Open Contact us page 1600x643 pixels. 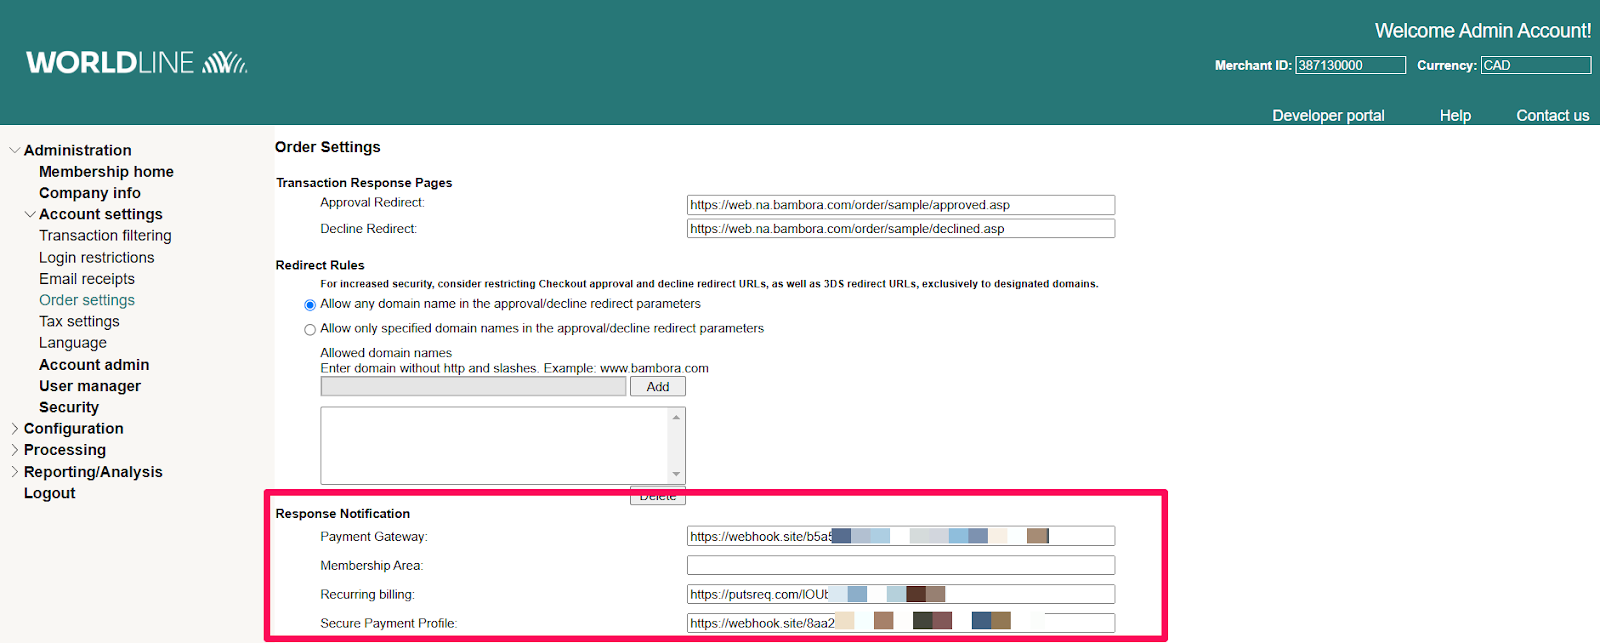pyautogui.click(x=1552, y=115)
